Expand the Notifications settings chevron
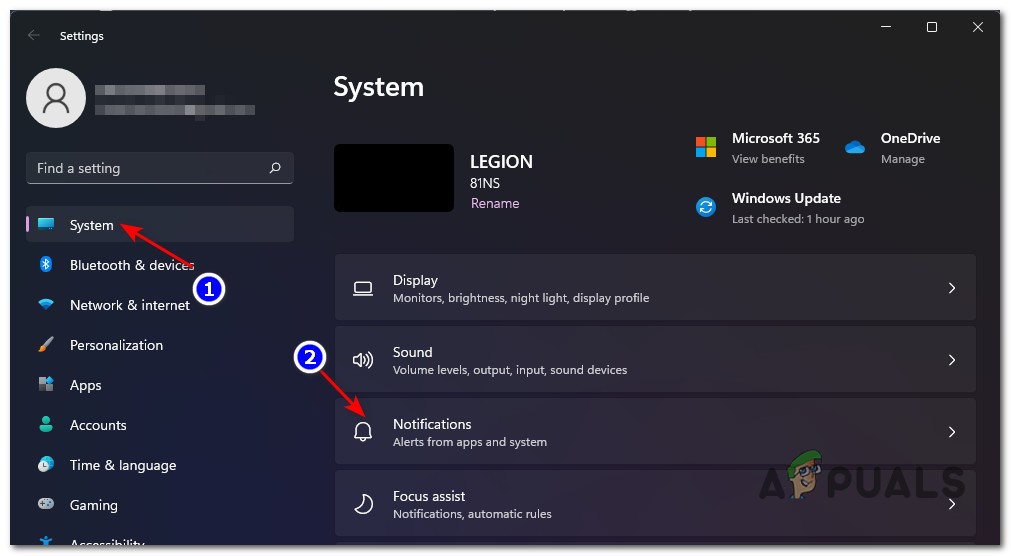 952,432
